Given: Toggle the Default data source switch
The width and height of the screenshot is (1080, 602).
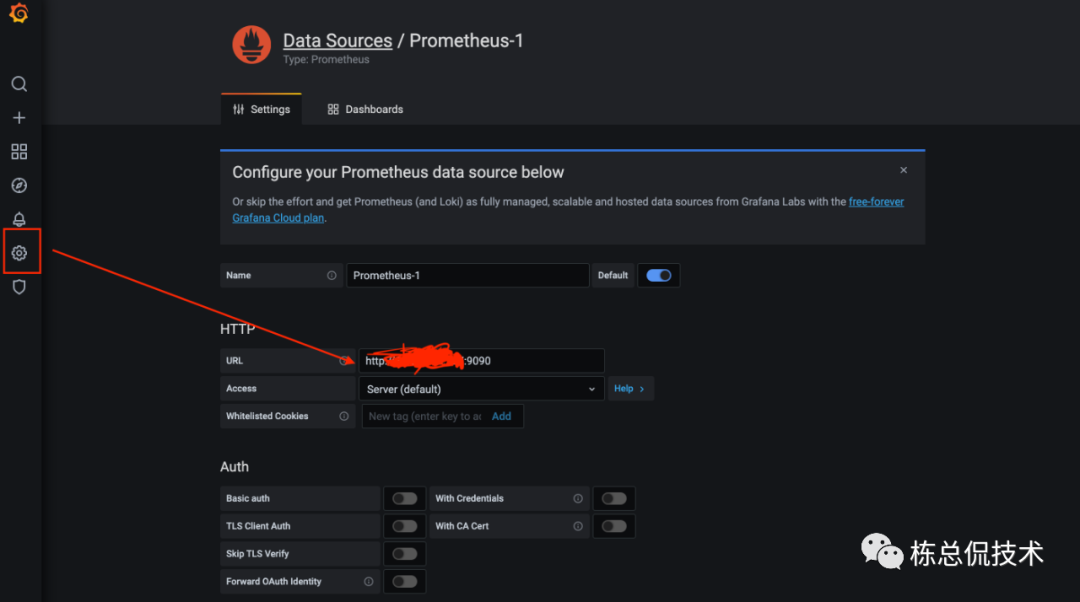Looking at the screenshot, I should [658, 276].
